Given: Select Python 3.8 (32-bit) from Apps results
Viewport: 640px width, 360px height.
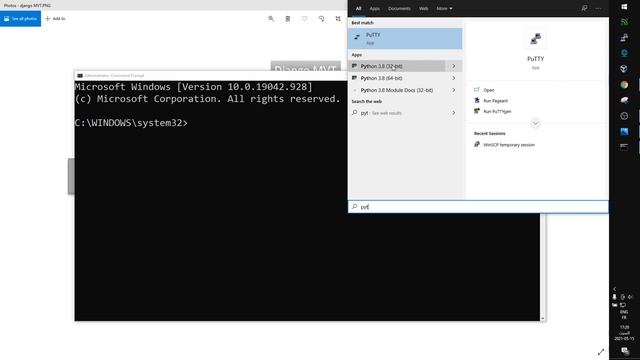Looking at the screenshot, I should [x=397, y=66].
